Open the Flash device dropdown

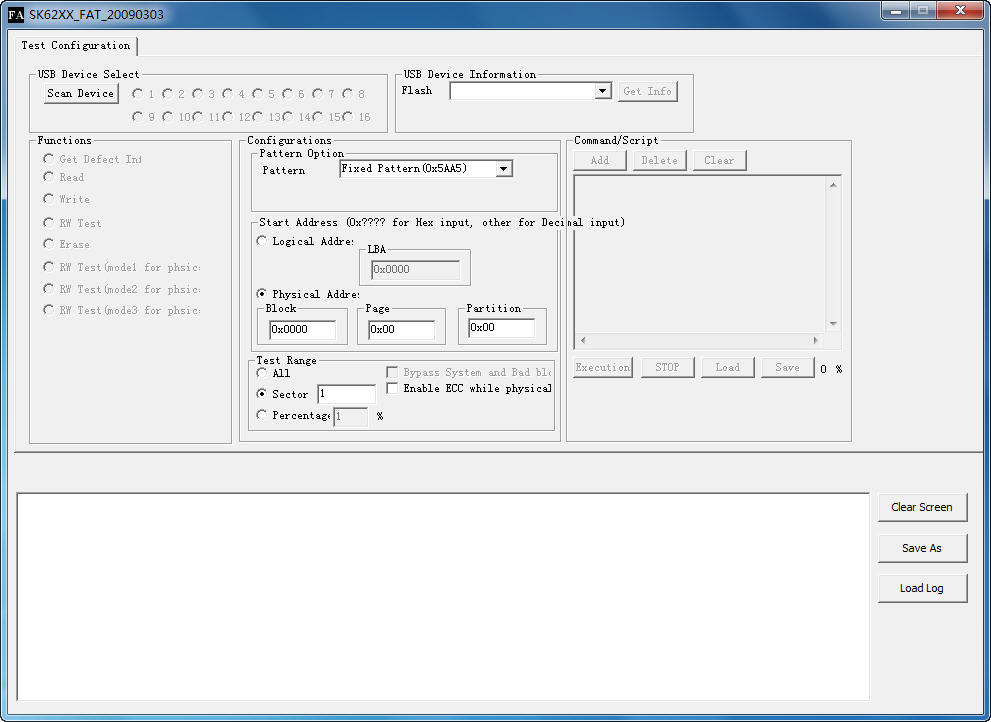point(602,91)
